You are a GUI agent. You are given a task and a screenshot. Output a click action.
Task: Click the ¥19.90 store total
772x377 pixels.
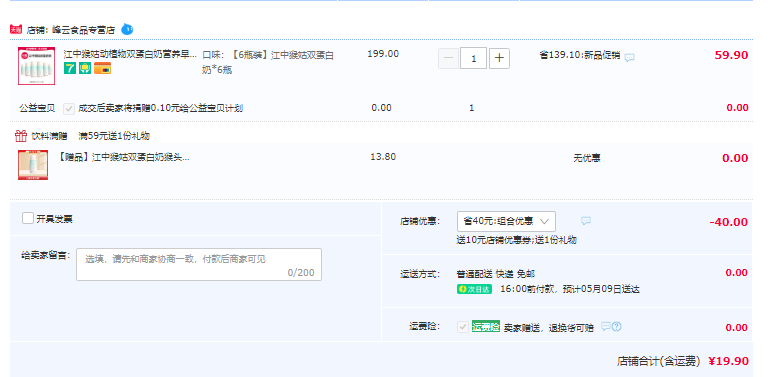728,361
